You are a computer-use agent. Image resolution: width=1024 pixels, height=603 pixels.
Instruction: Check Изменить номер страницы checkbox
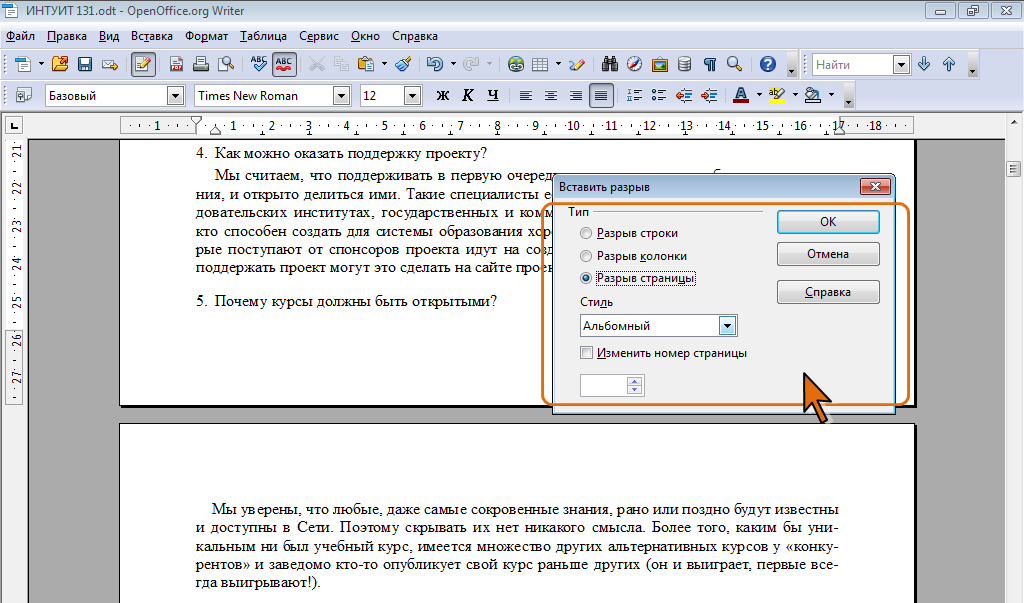586,353
